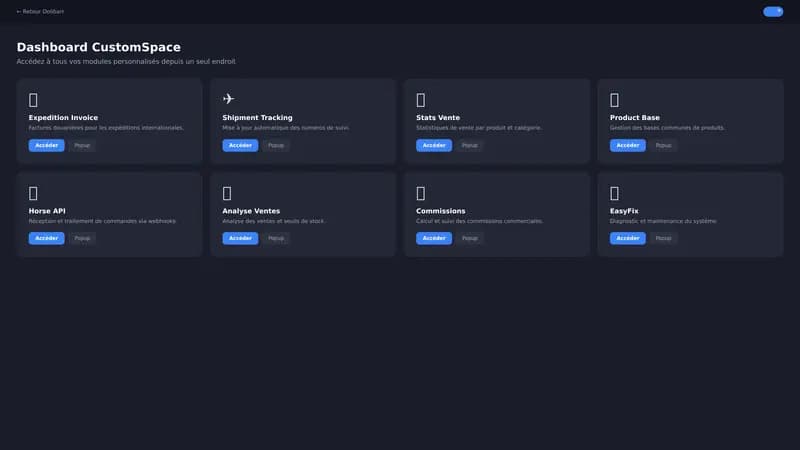The width and height of the screenshot is (800, 450).
Task: Launch Product Base in Popup
Action: (x=663, y=145)
